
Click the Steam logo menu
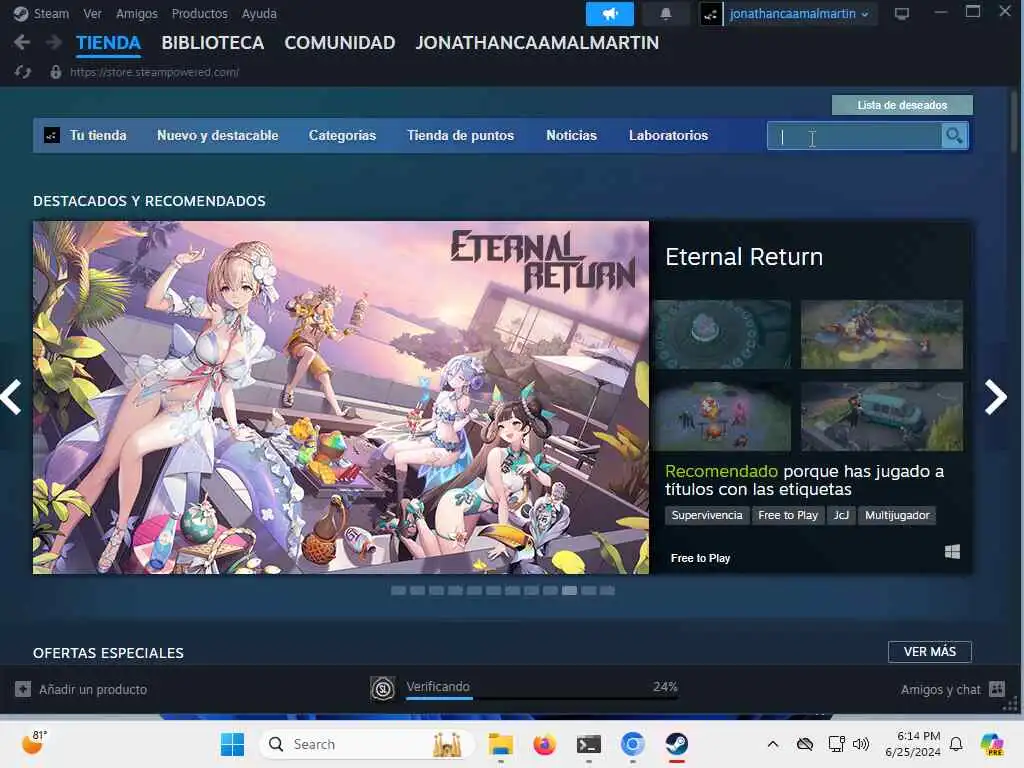20,14
